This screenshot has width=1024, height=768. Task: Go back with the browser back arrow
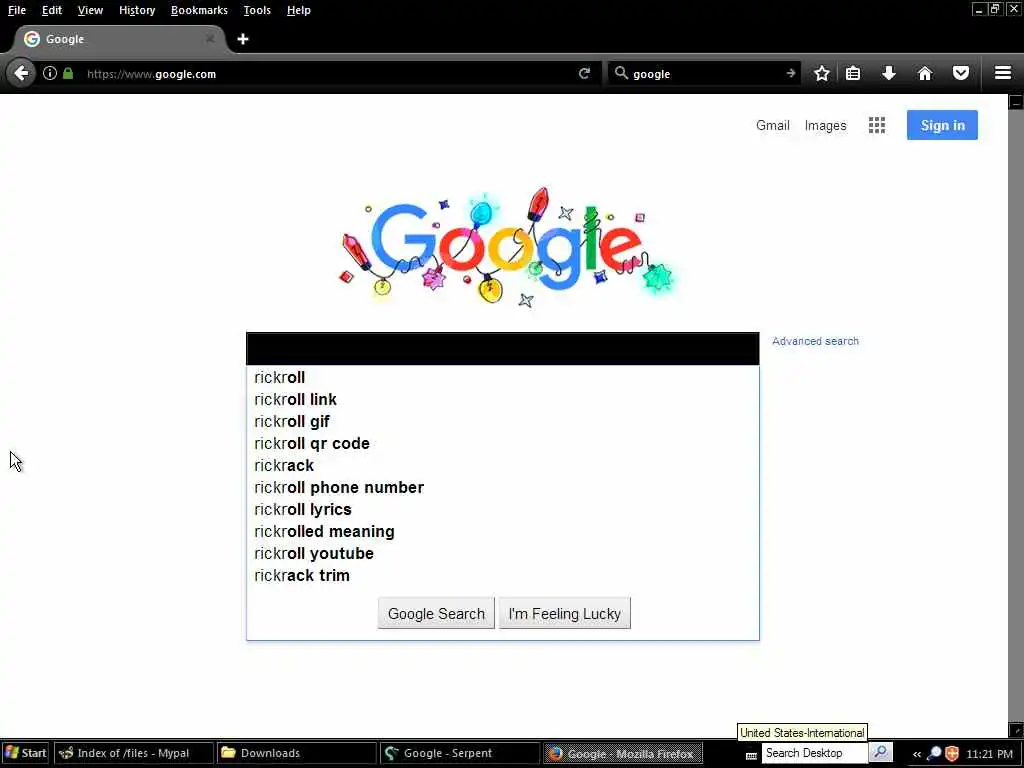coord(21,73)
